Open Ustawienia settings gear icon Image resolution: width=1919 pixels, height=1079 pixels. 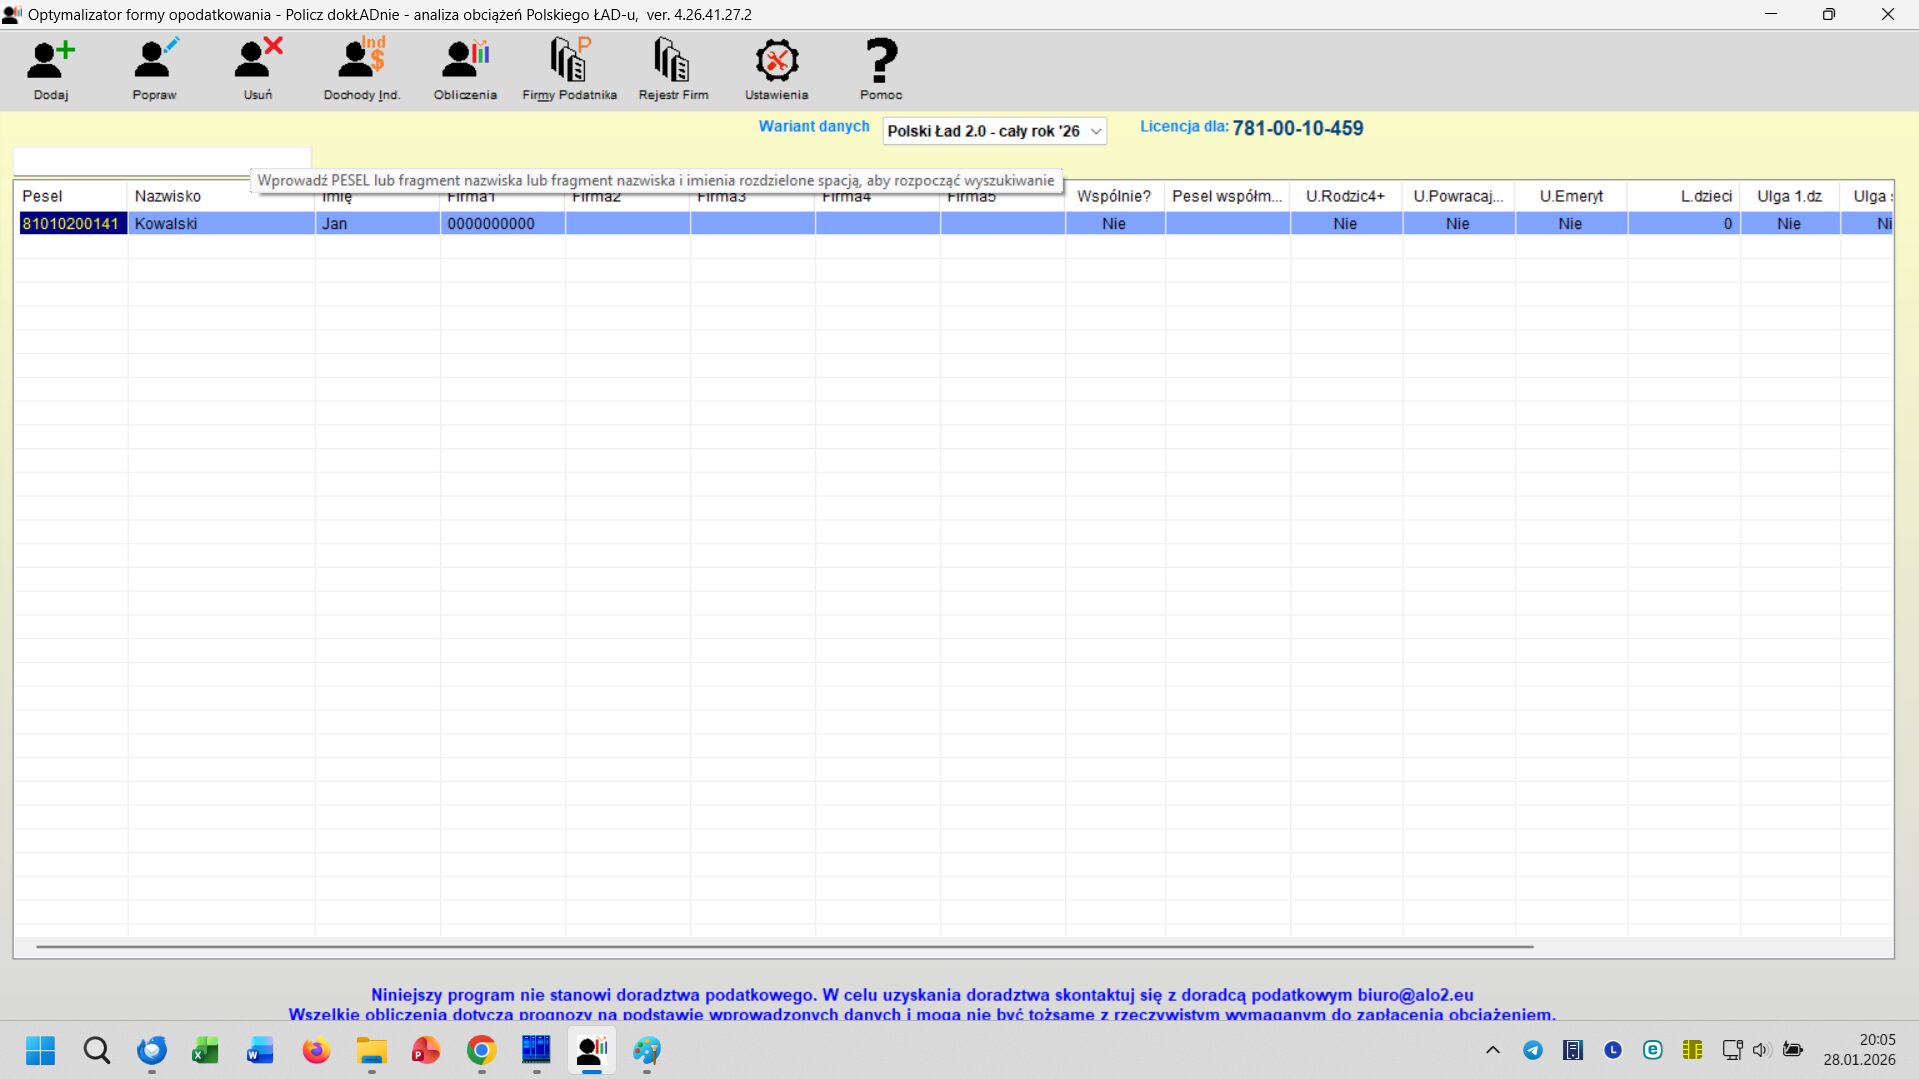tap(776, 68)
